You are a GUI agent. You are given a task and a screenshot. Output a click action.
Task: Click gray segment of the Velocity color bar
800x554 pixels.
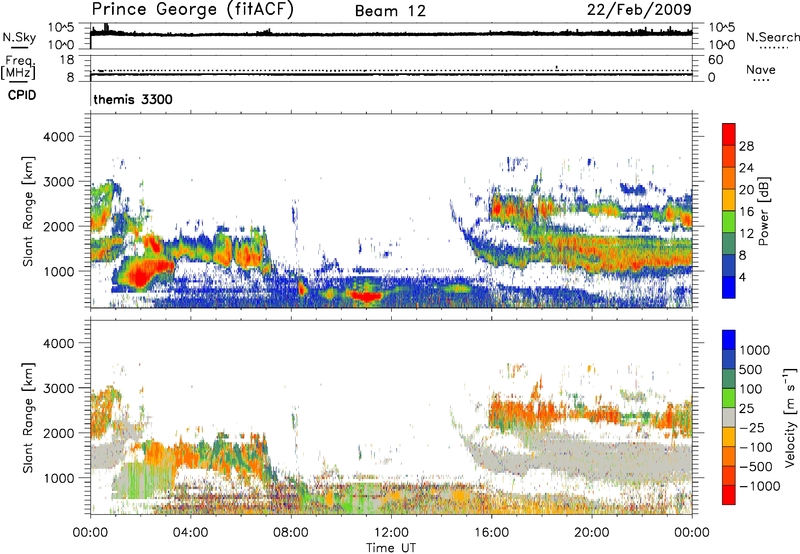(729, 418)
